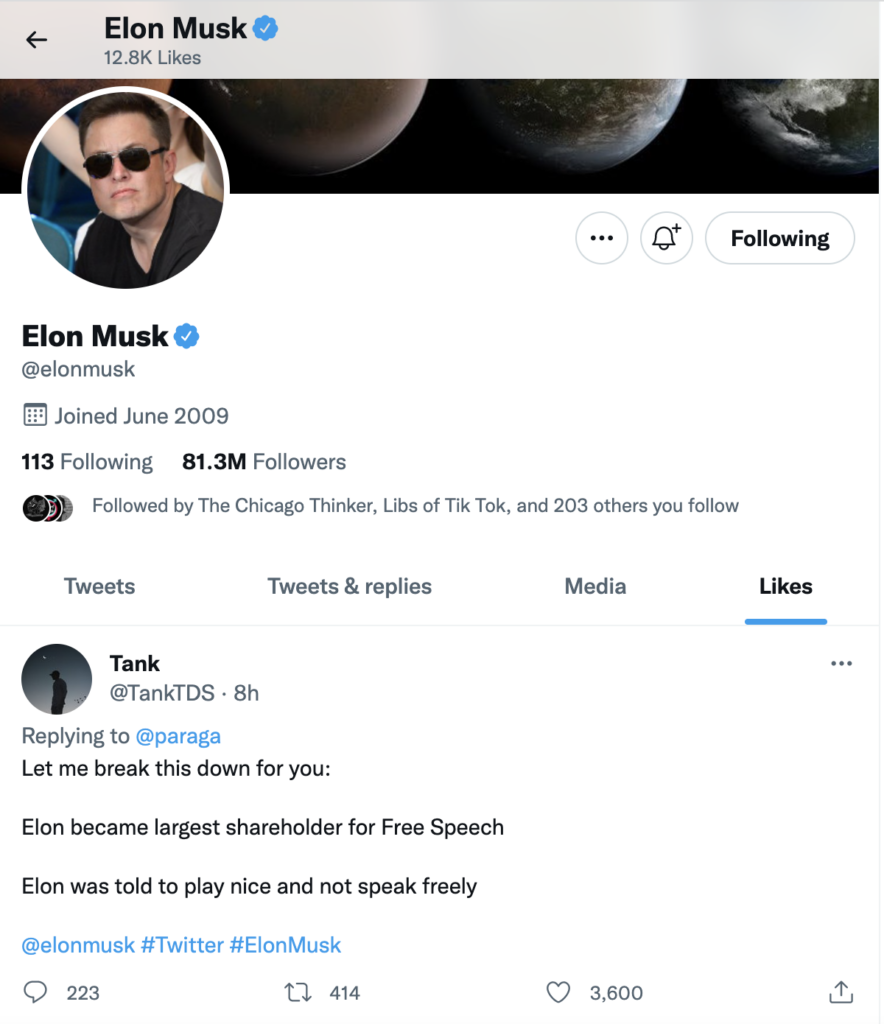Expand the Tank tweet's more options menu

[x=841, y=663]
